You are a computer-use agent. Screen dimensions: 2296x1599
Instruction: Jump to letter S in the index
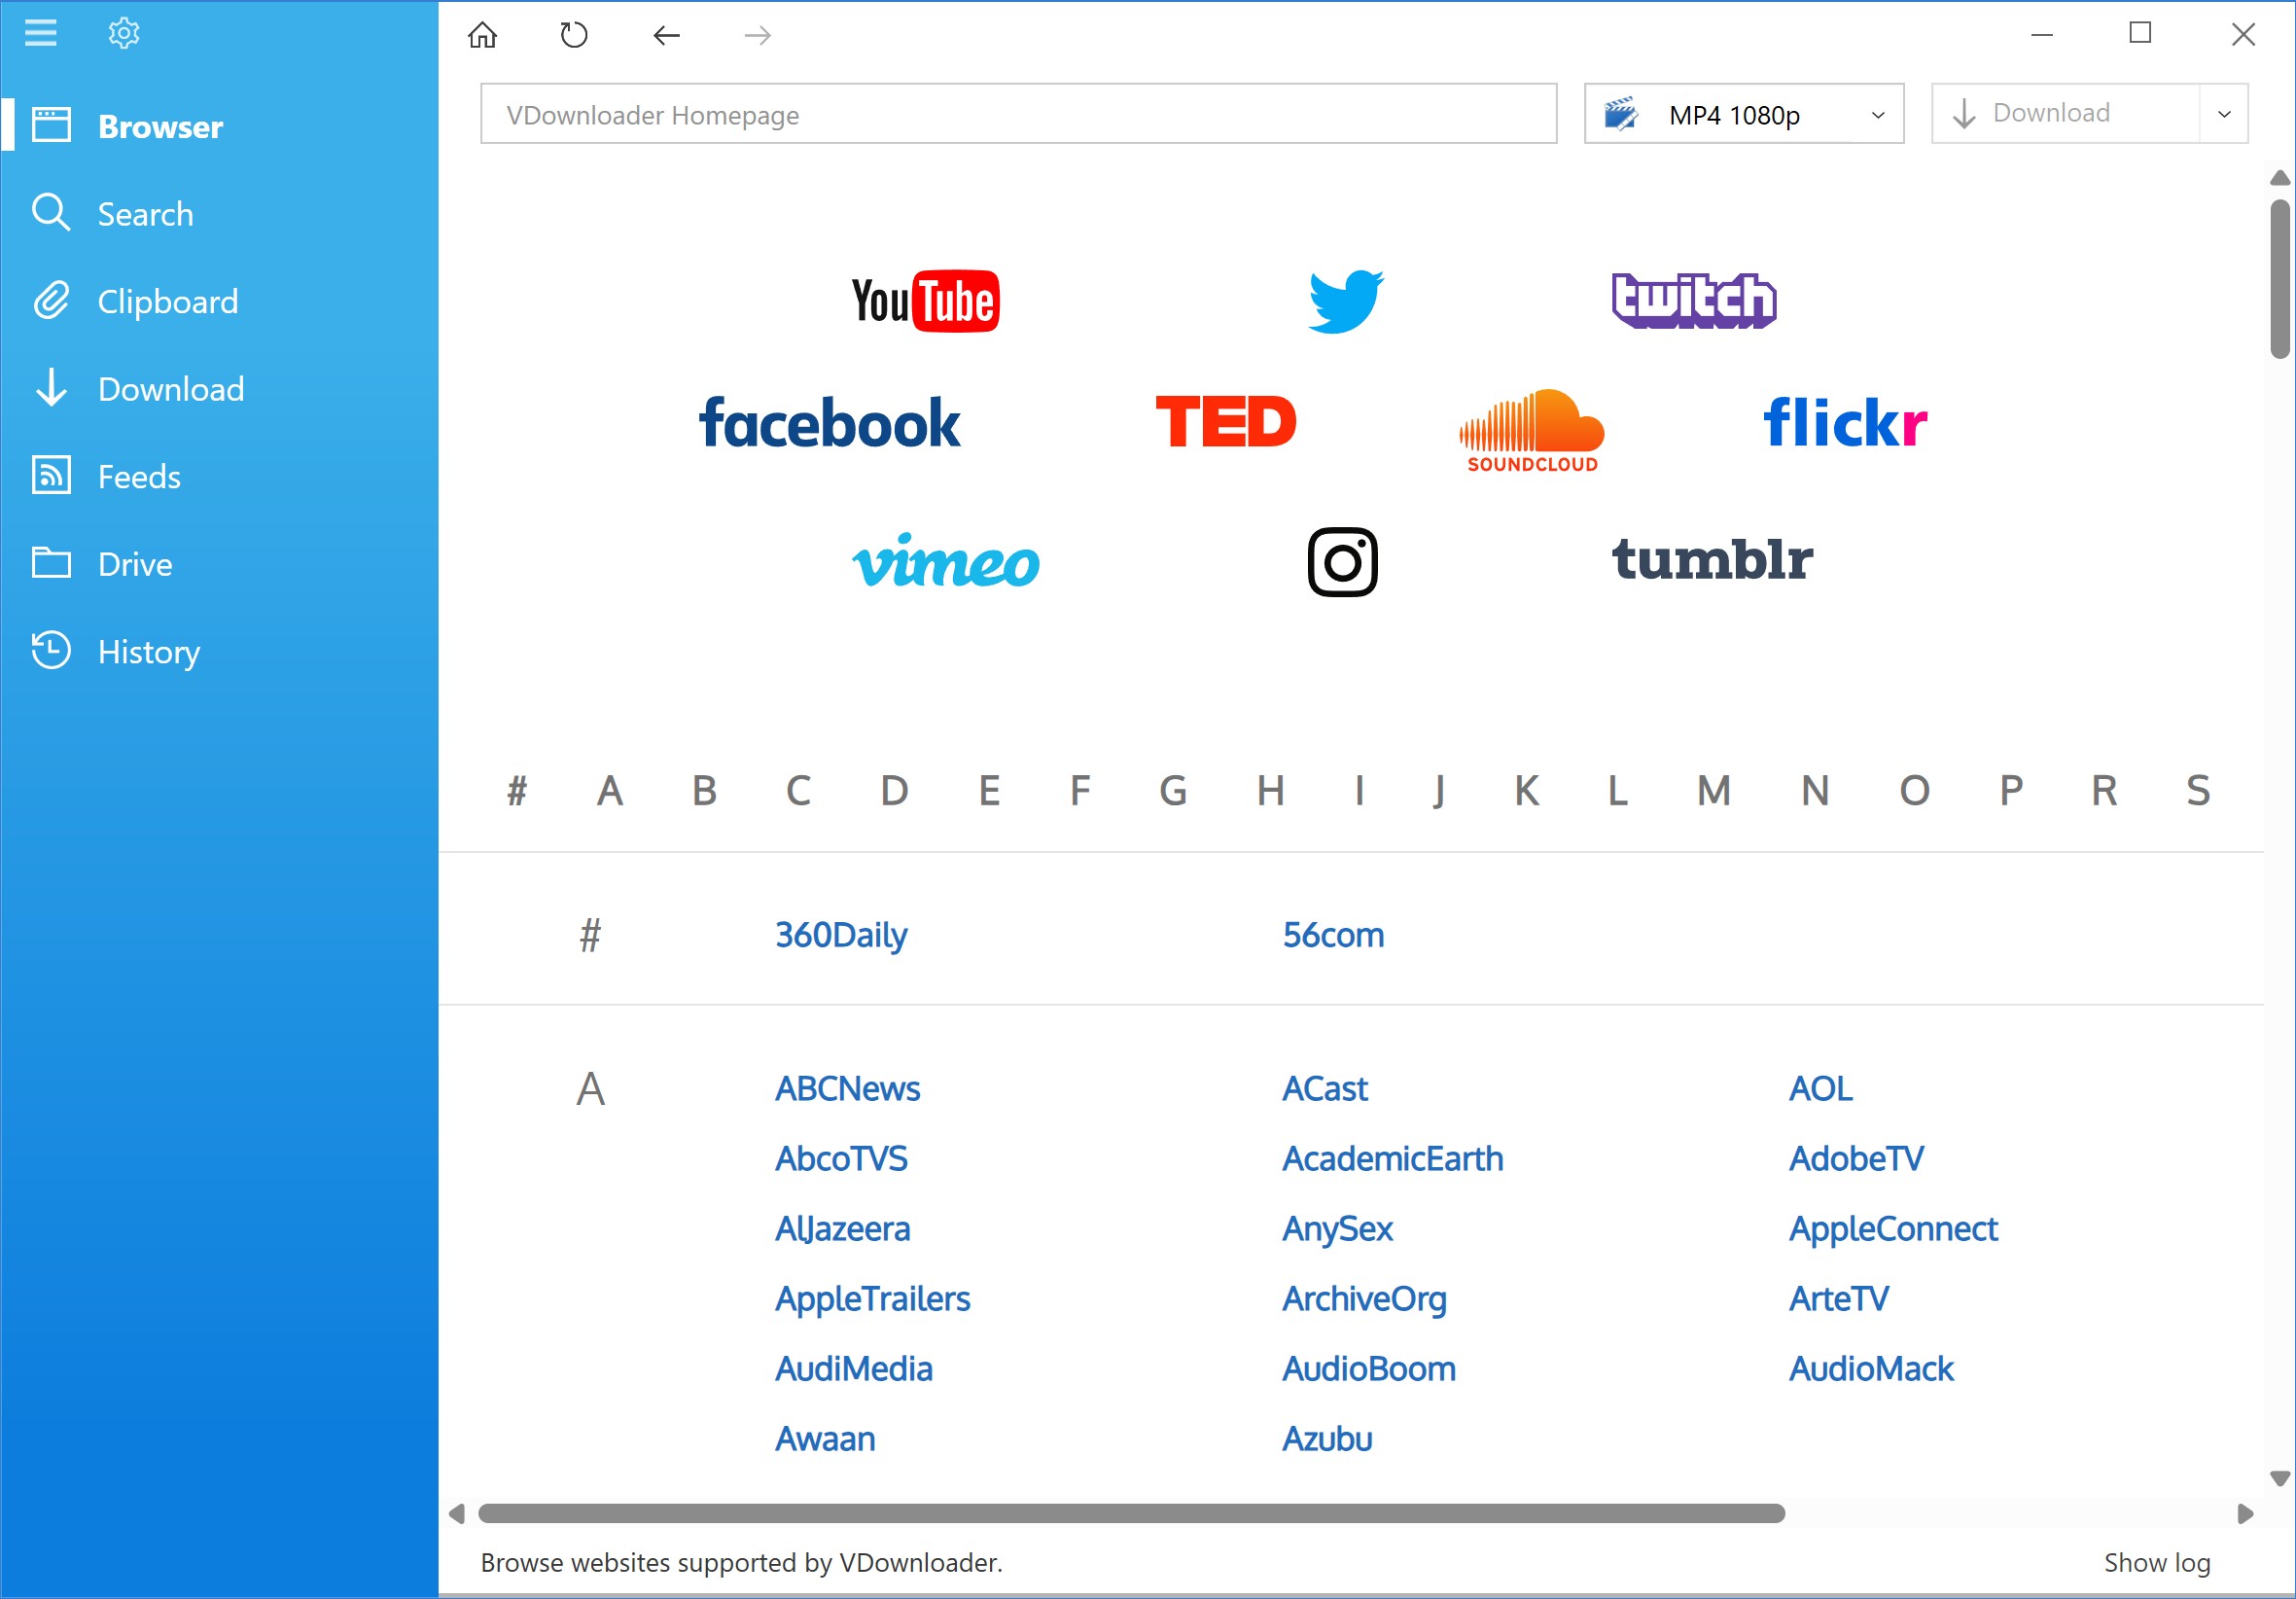pos(2197,790)
